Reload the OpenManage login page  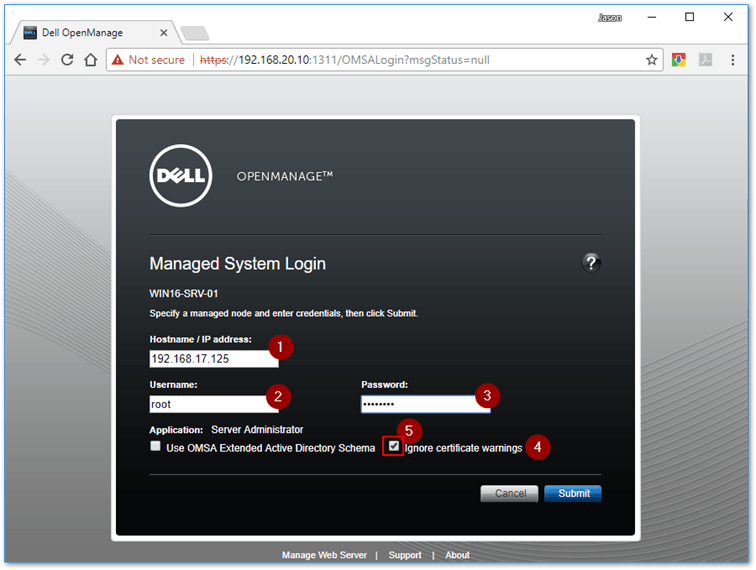click(x=67, y=60)
